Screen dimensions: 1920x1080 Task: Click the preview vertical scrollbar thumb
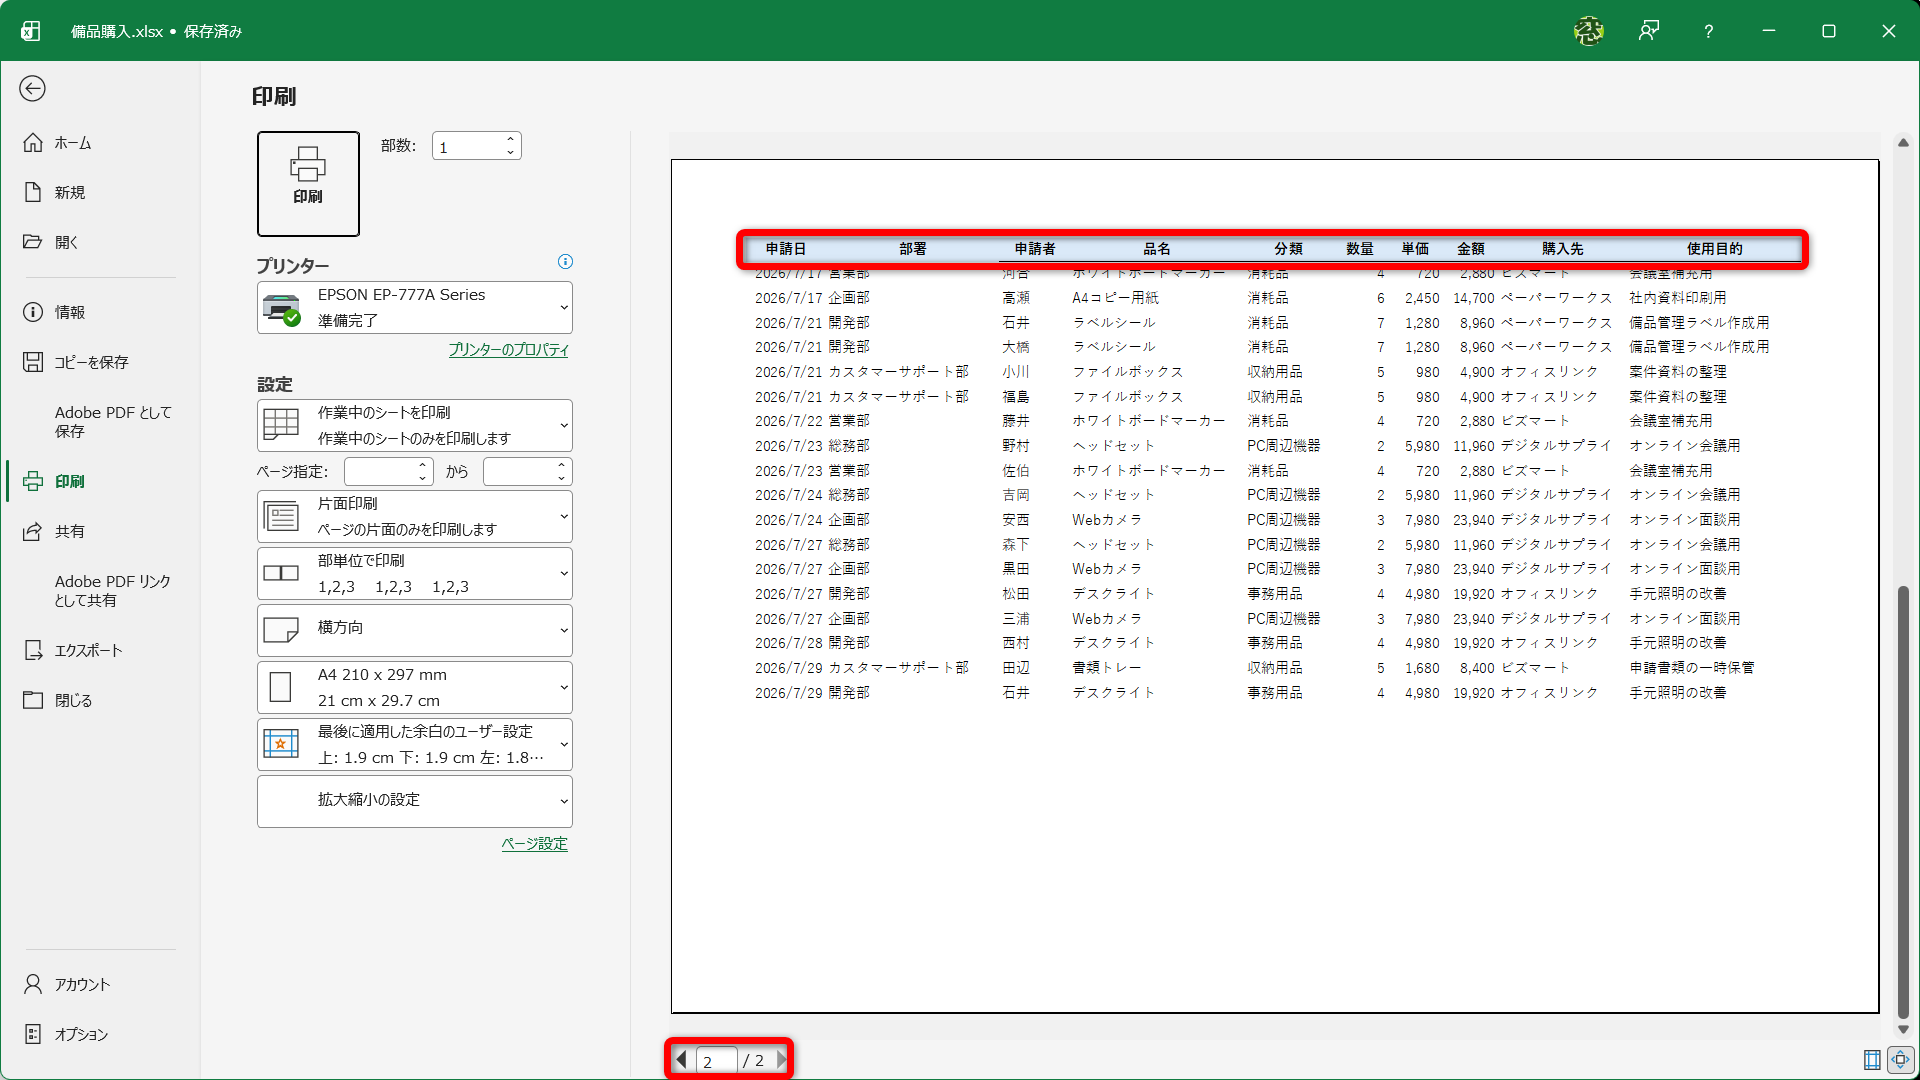pyautogui.click(x=1903, y=800)
